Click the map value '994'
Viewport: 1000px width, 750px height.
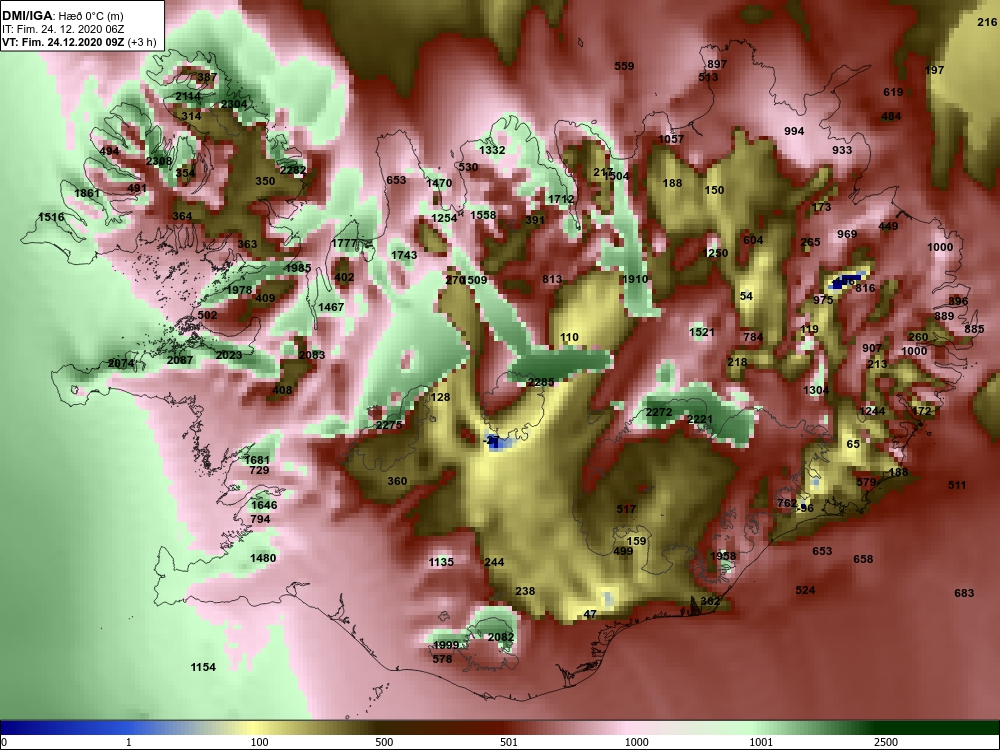(x=794, y=131)
